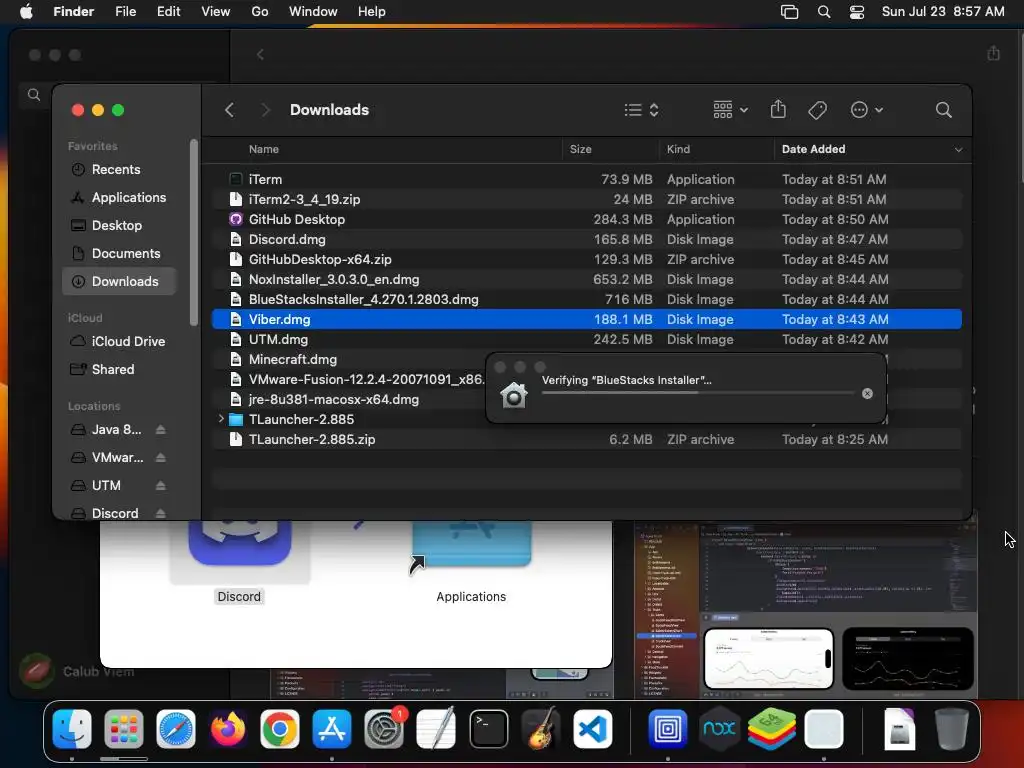Launch Safari from the Dock
Viewport: 1024px width, 768px height.
pos(176,729)
